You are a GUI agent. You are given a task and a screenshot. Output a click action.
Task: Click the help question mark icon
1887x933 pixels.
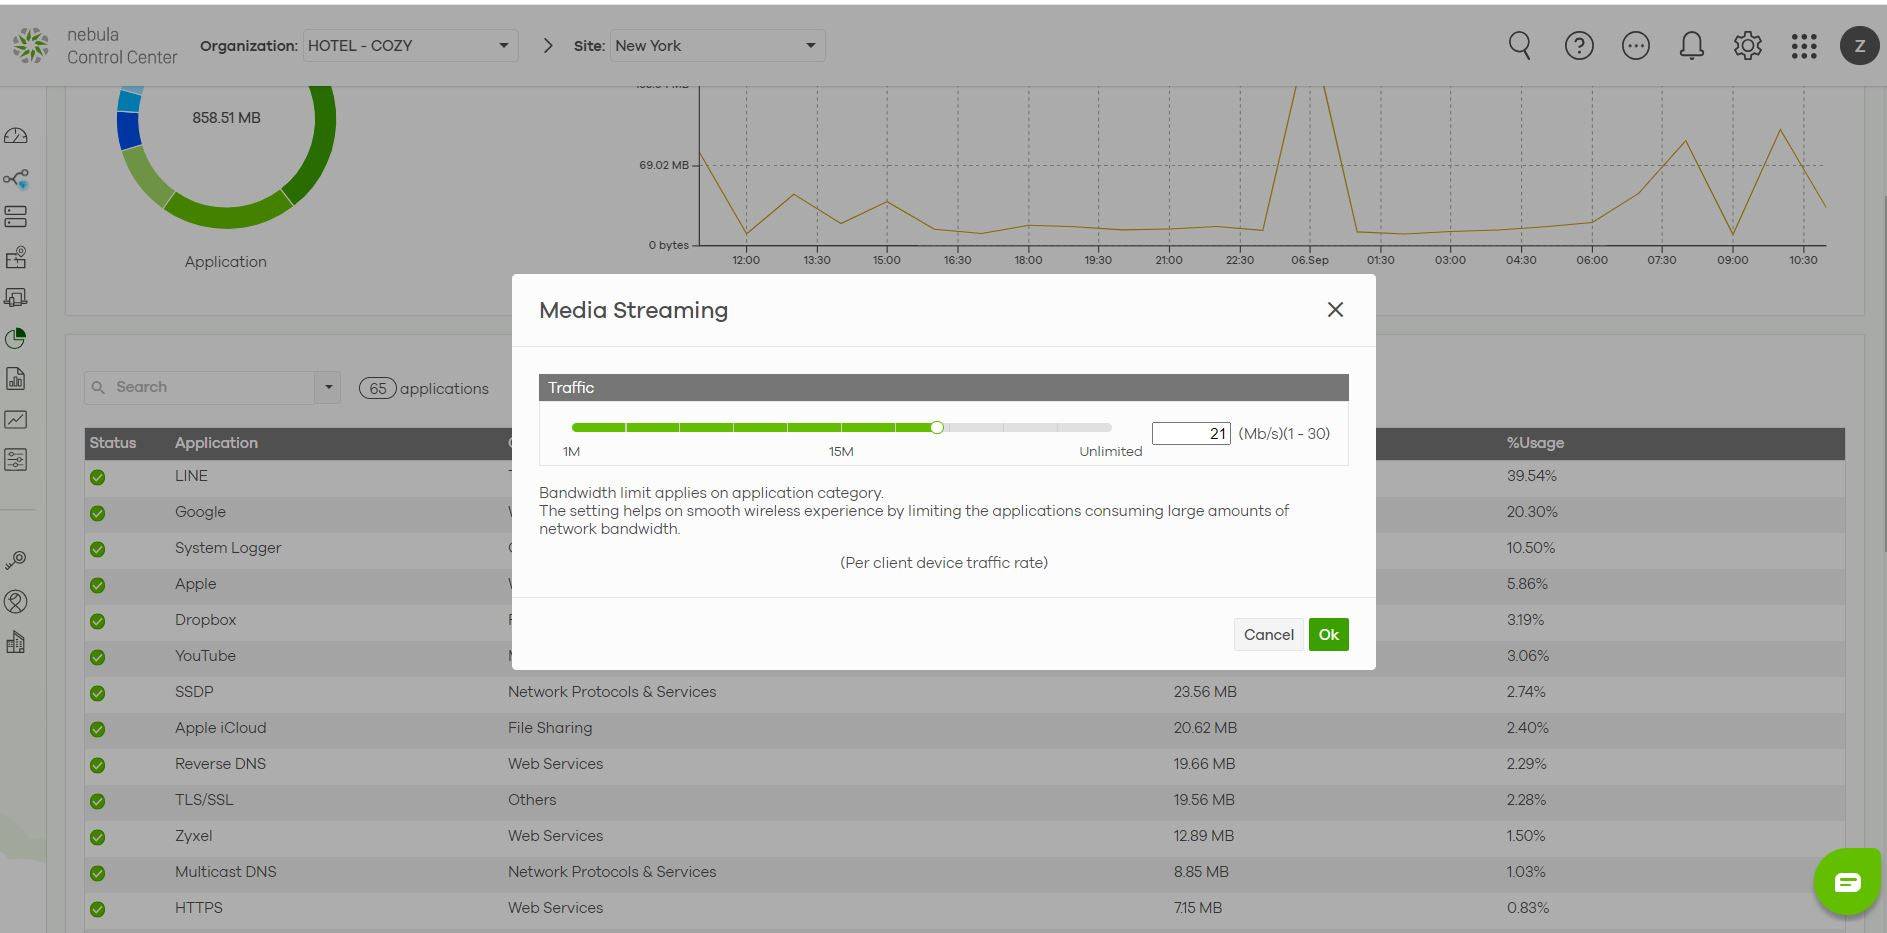[1579, 46]
